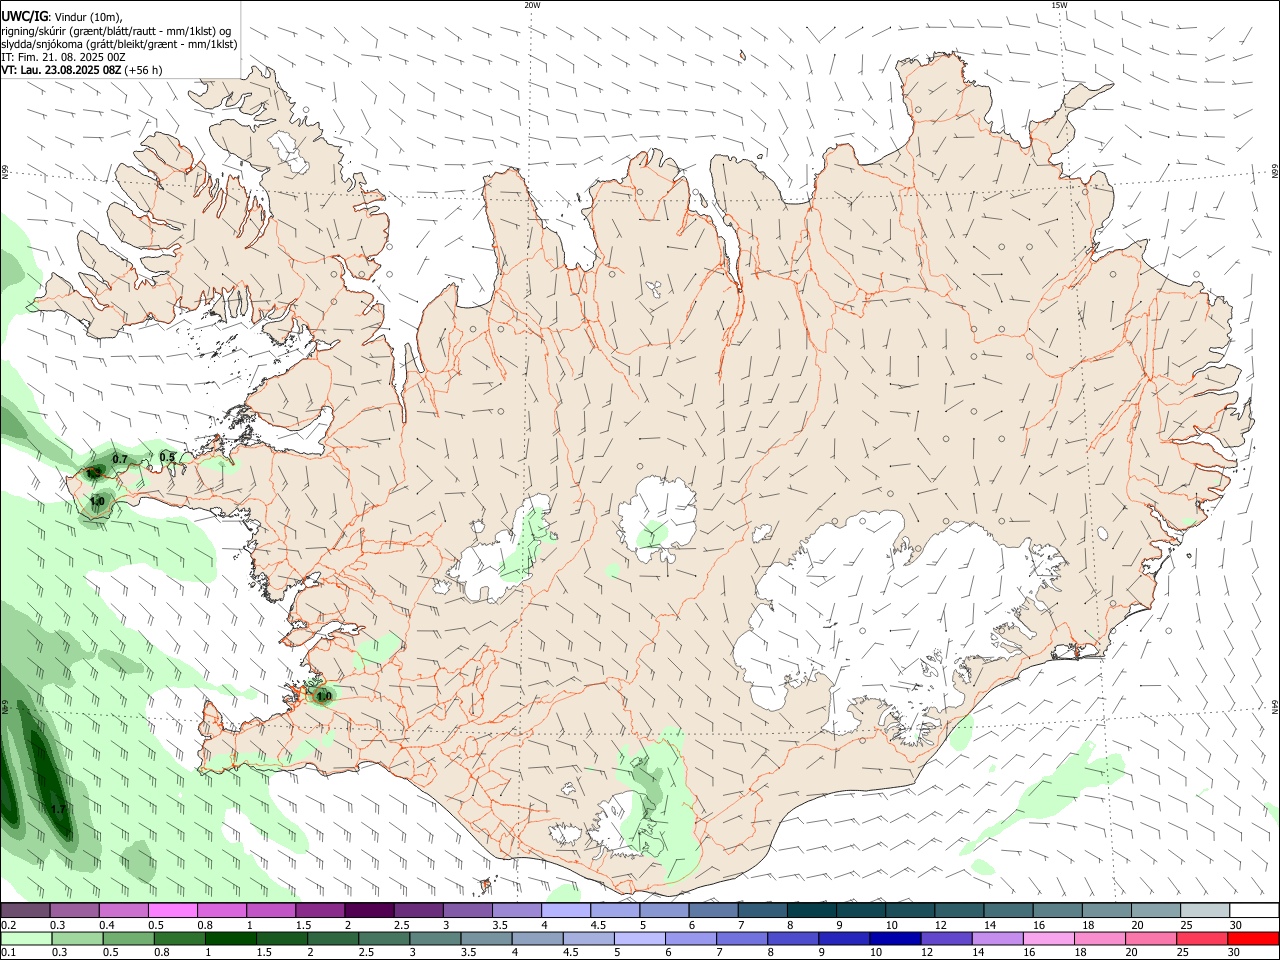The image size is (1280, 960).
Task: Click the white 30 snow legend swatch
Action: pyautogui.click(x=1254, y=911)
